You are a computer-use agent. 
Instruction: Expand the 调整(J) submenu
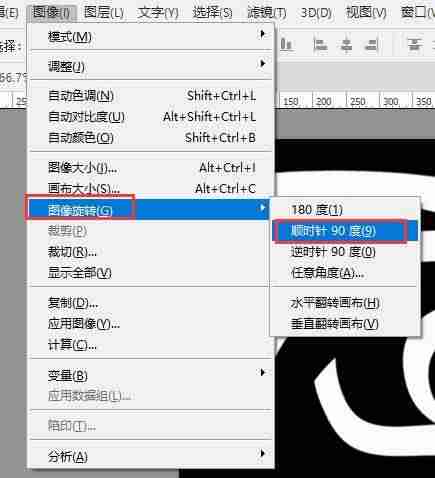pos(151,66)
